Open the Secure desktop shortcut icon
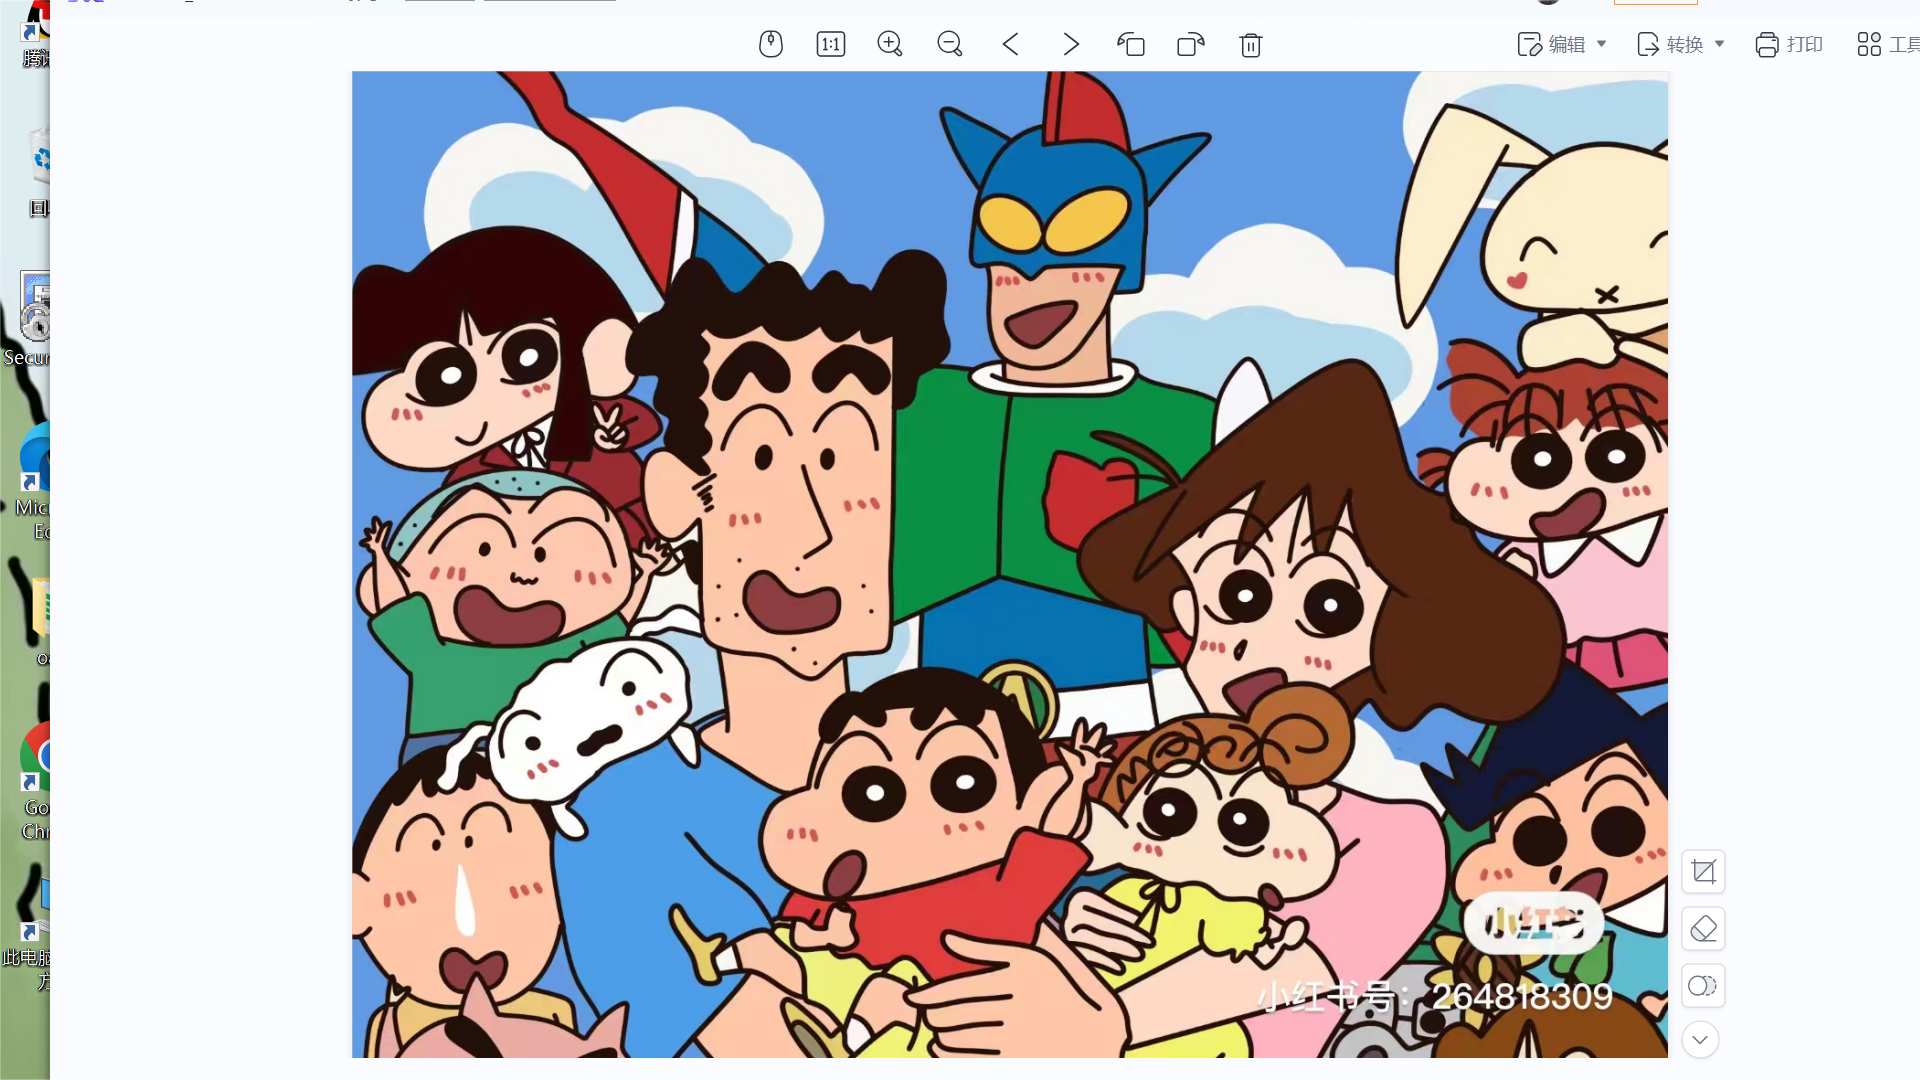The image size is (1920, 1080). tap(28, 320)
